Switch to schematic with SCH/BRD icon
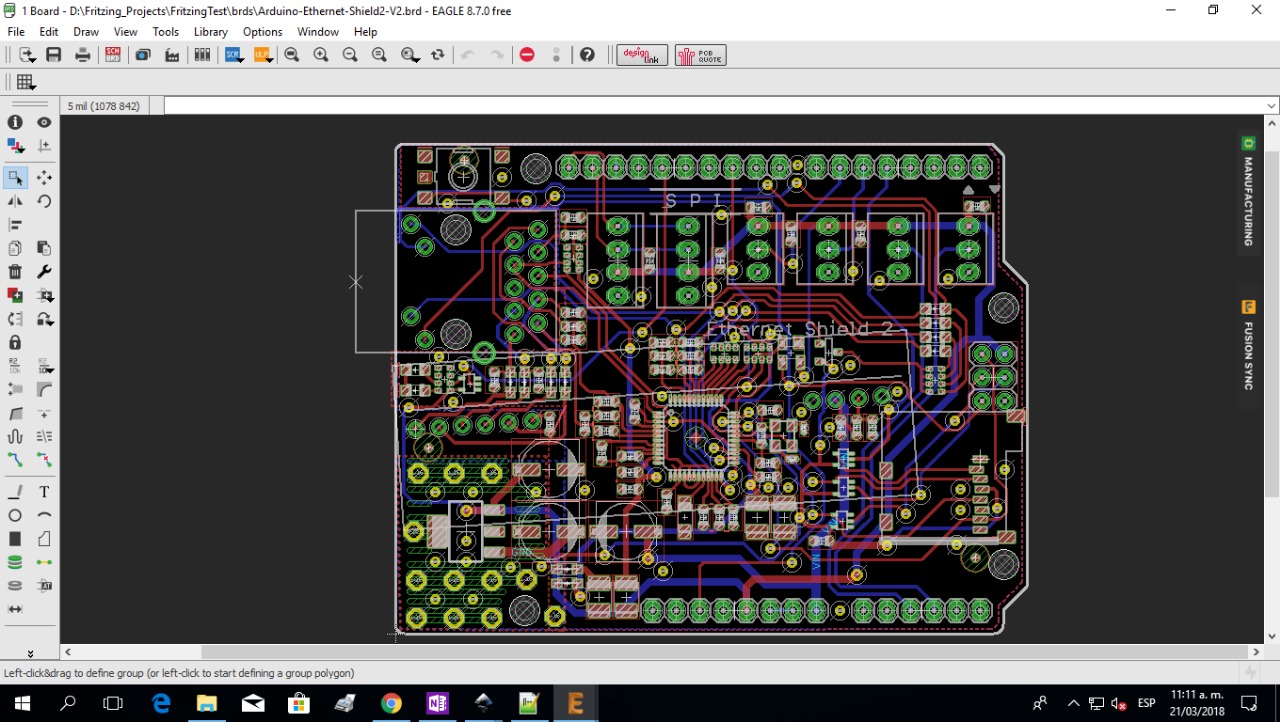Viewport: 1280px width, 722px height. [113, 55]
